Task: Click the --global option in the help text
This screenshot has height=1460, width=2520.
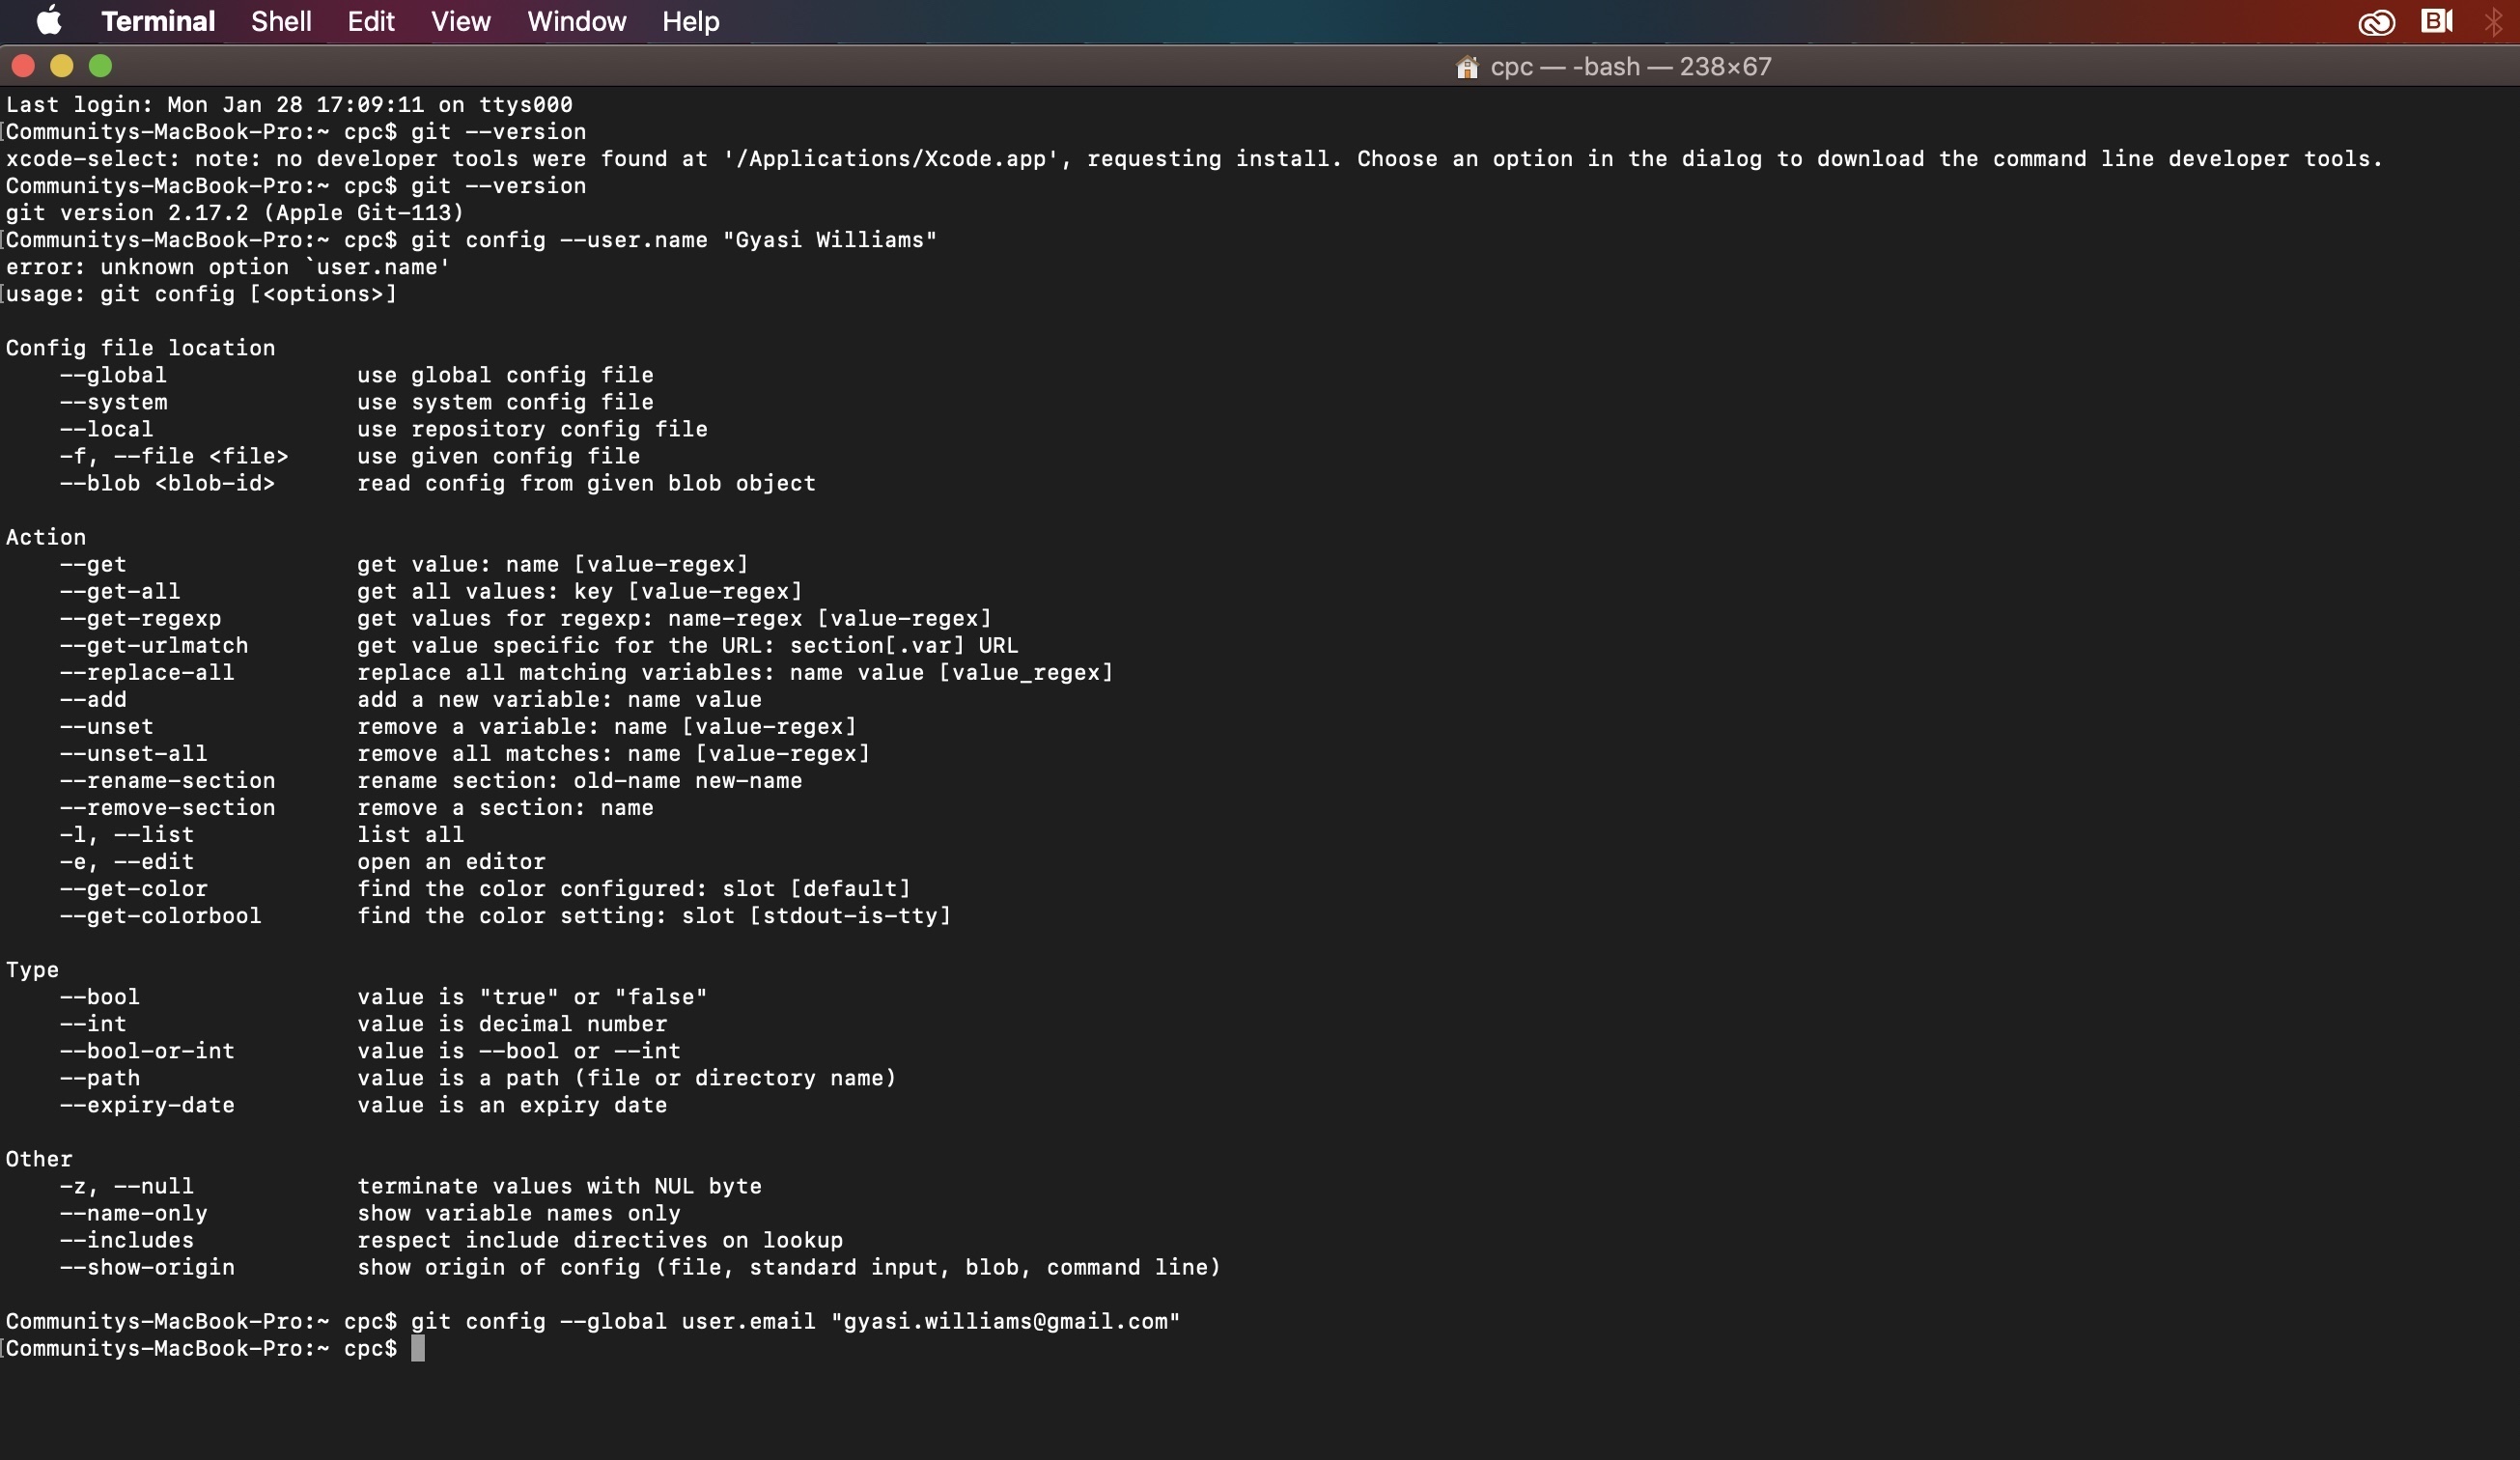Action: pos(112,374)
